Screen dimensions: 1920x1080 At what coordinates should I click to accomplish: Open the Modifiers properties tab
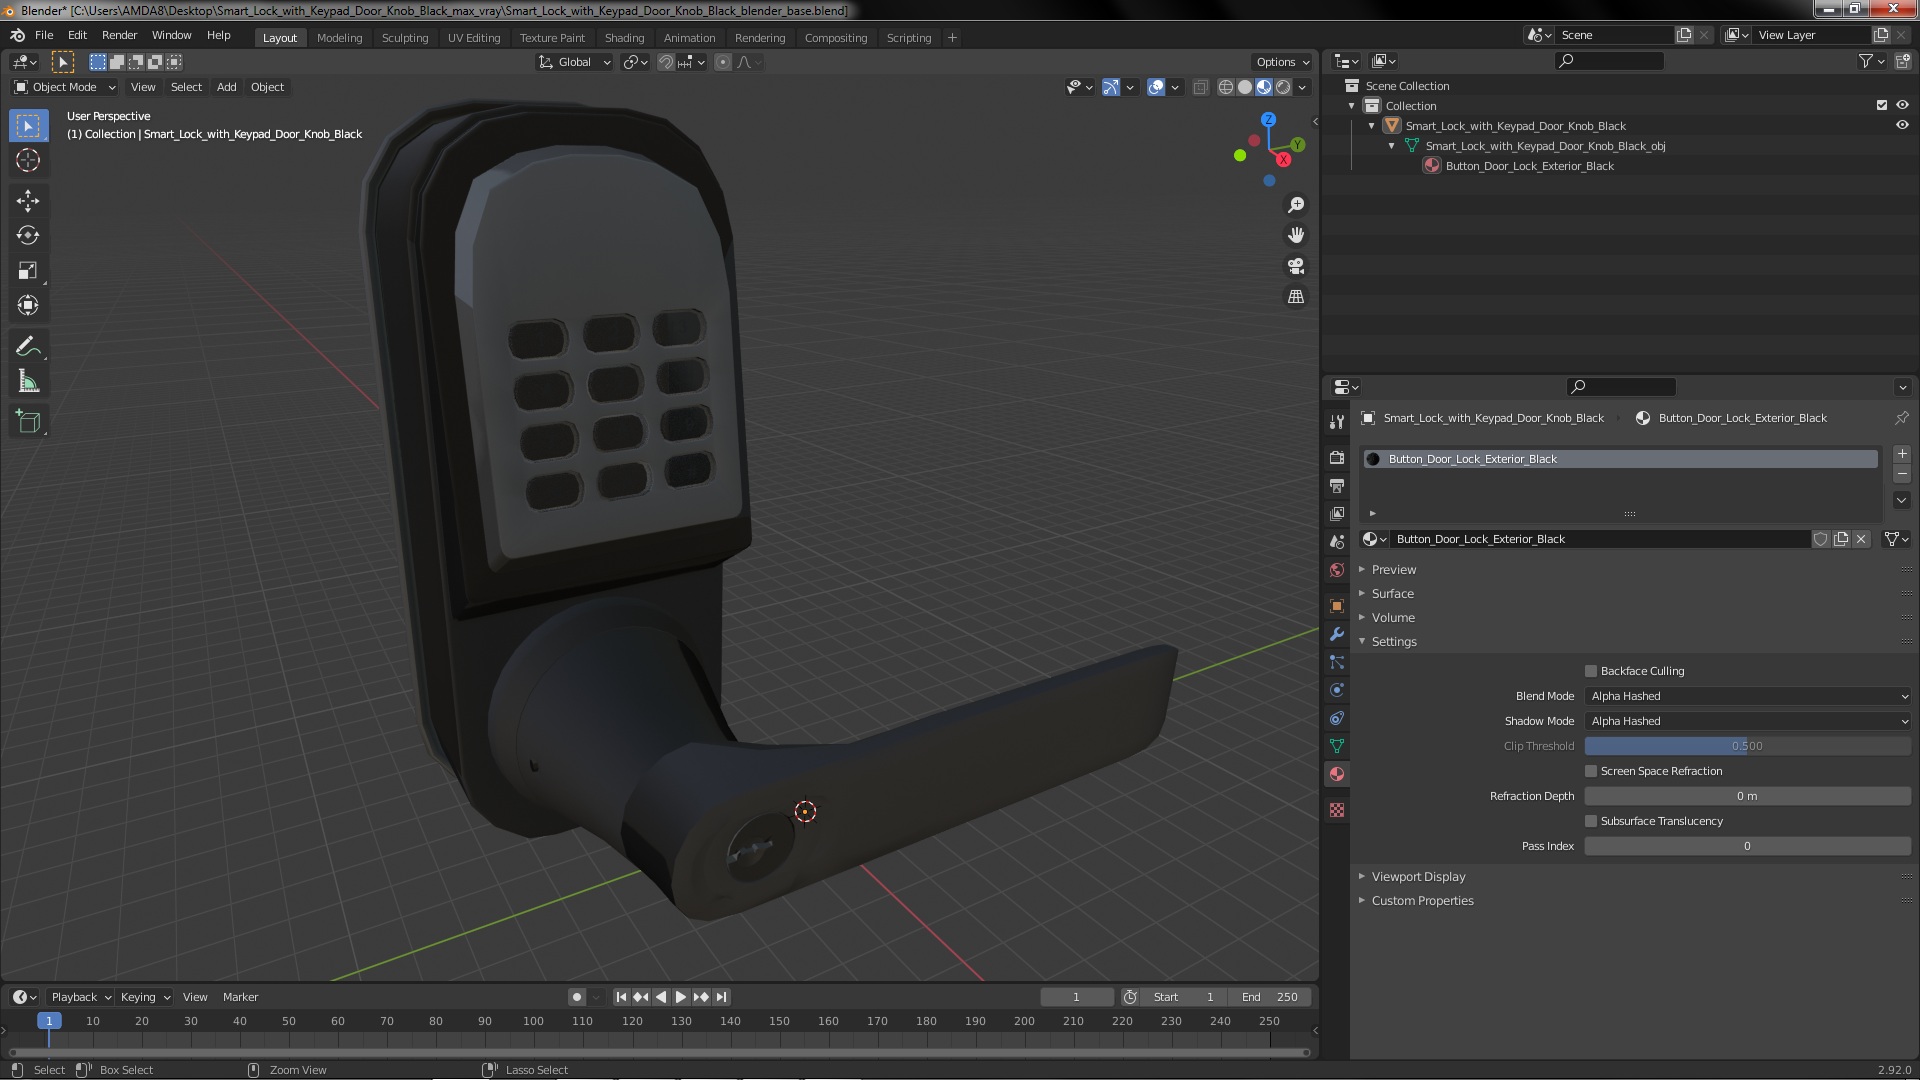[1337, 634]
